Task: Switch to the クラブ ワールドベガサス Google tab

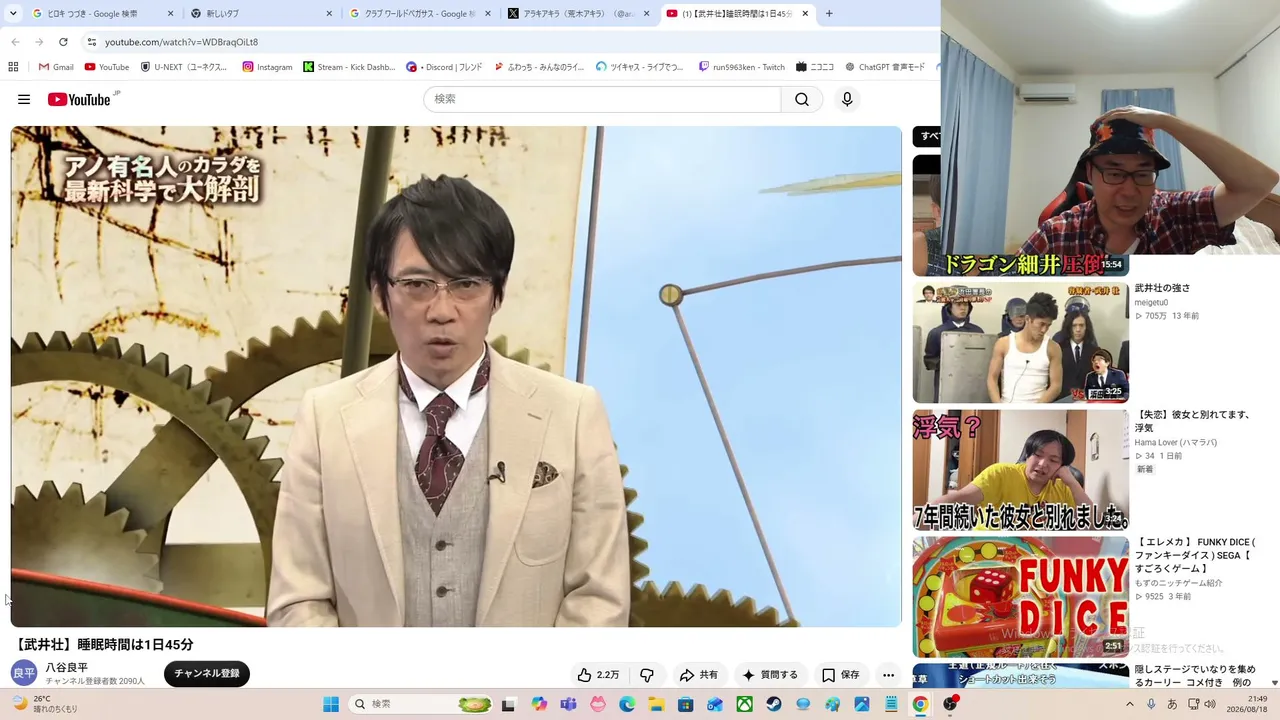Action: coord(412,14)
